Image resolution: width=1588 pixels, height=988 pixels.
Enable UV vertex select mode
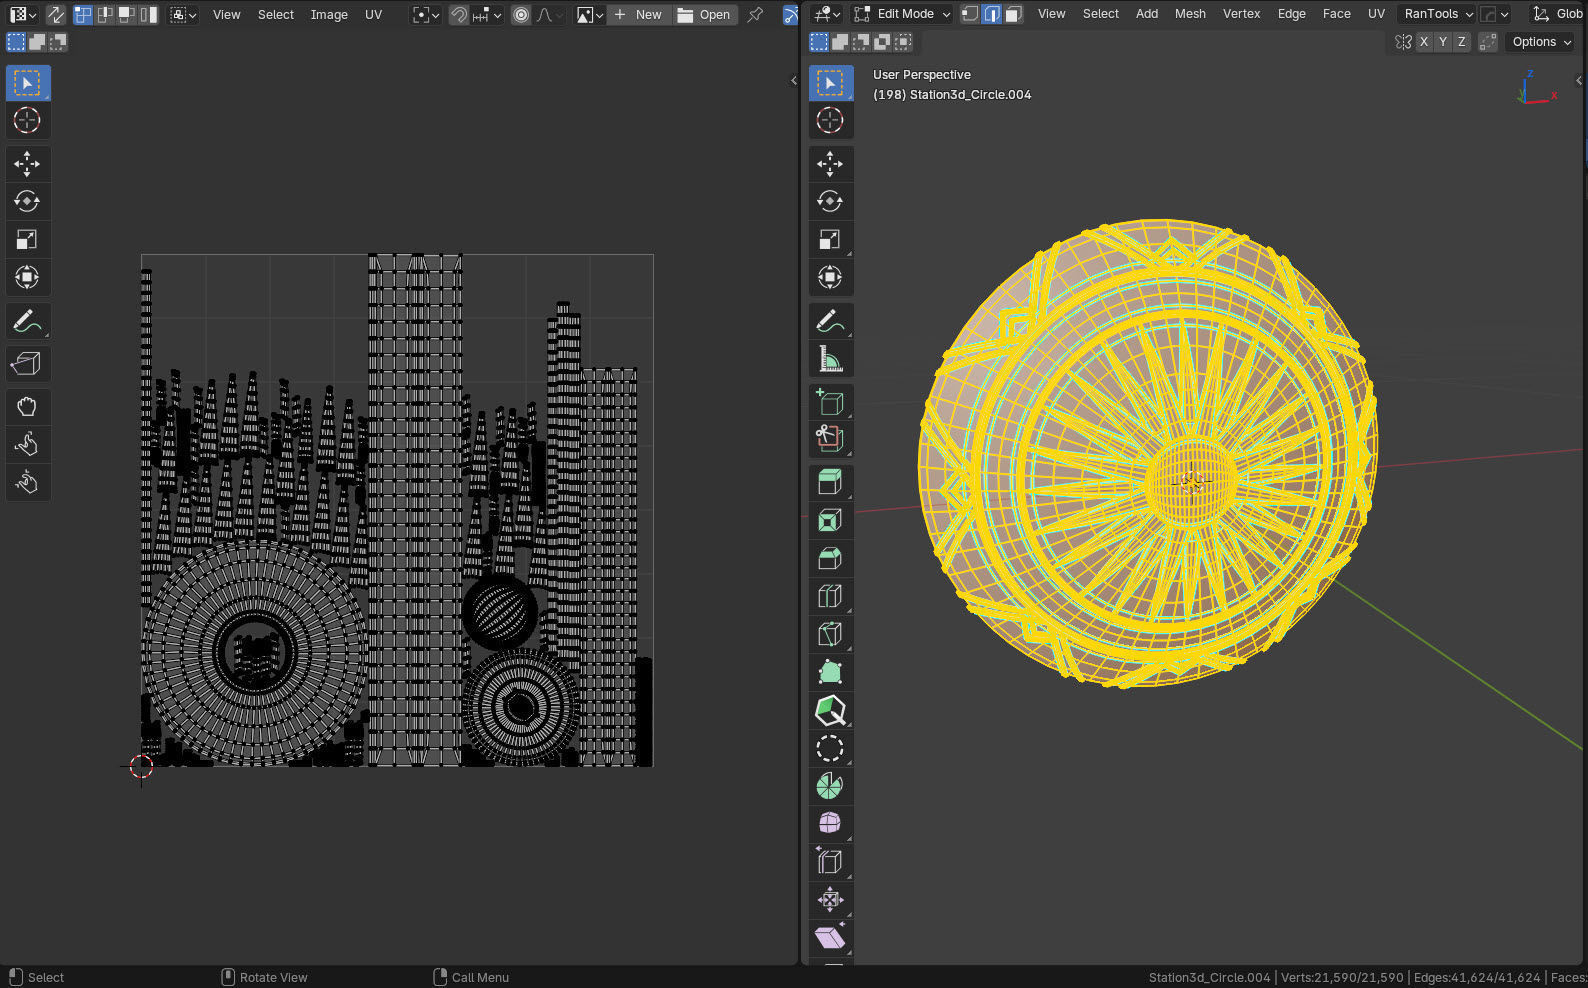(x=83, y=15)
